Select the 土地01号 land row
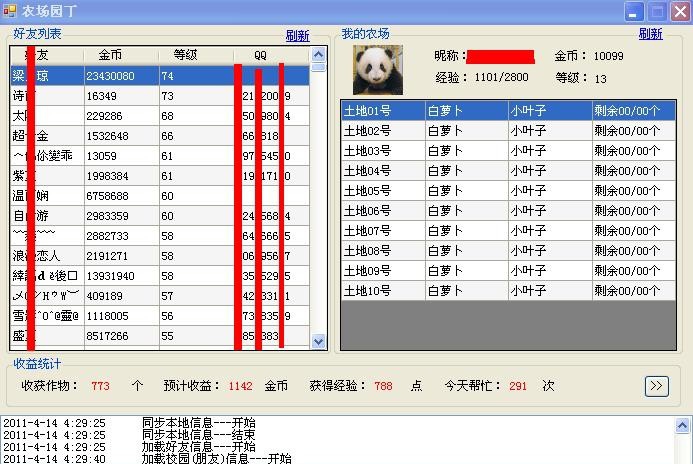 tap(508, 110)
